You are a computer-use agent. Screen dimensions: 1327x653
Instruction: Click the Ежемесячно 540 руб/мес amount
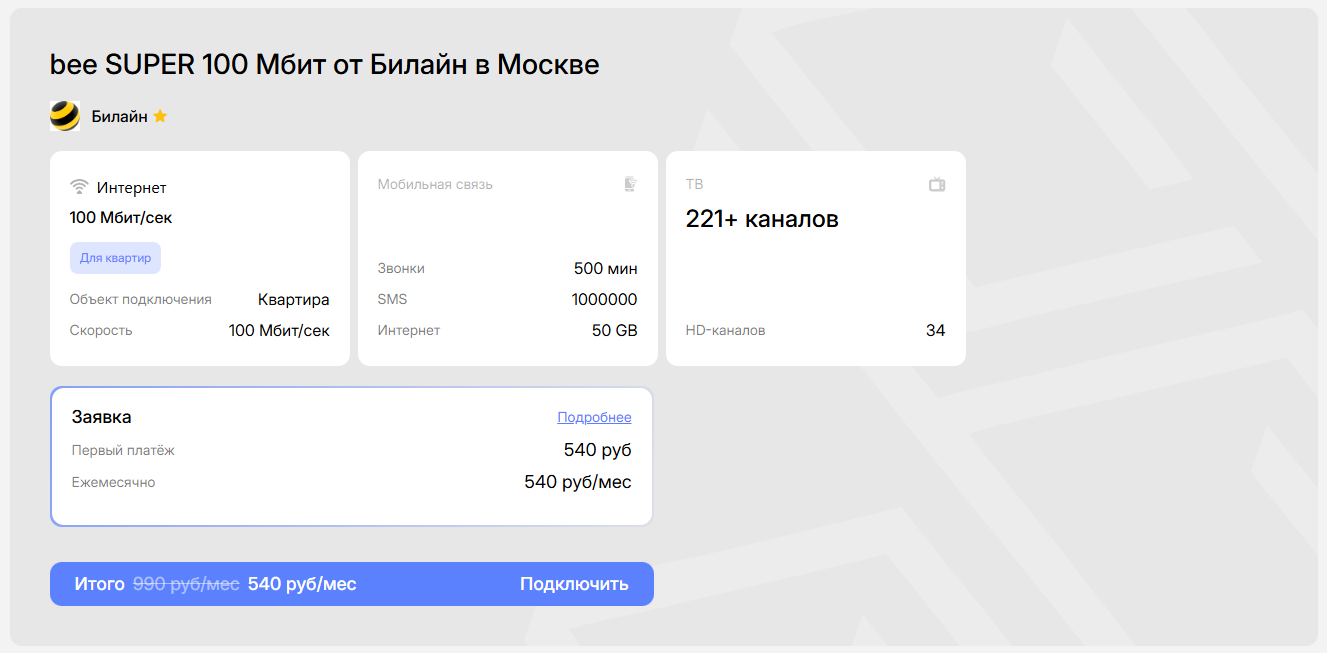[577, 482]
